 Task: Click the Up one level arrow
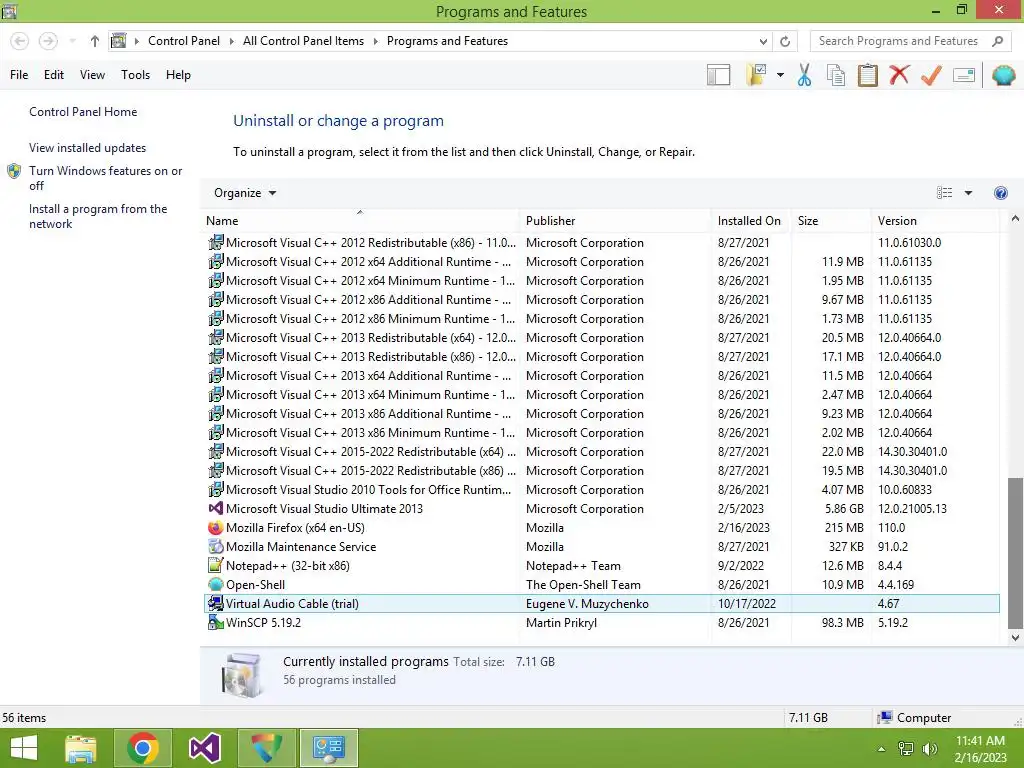click(x=95, y=41)
